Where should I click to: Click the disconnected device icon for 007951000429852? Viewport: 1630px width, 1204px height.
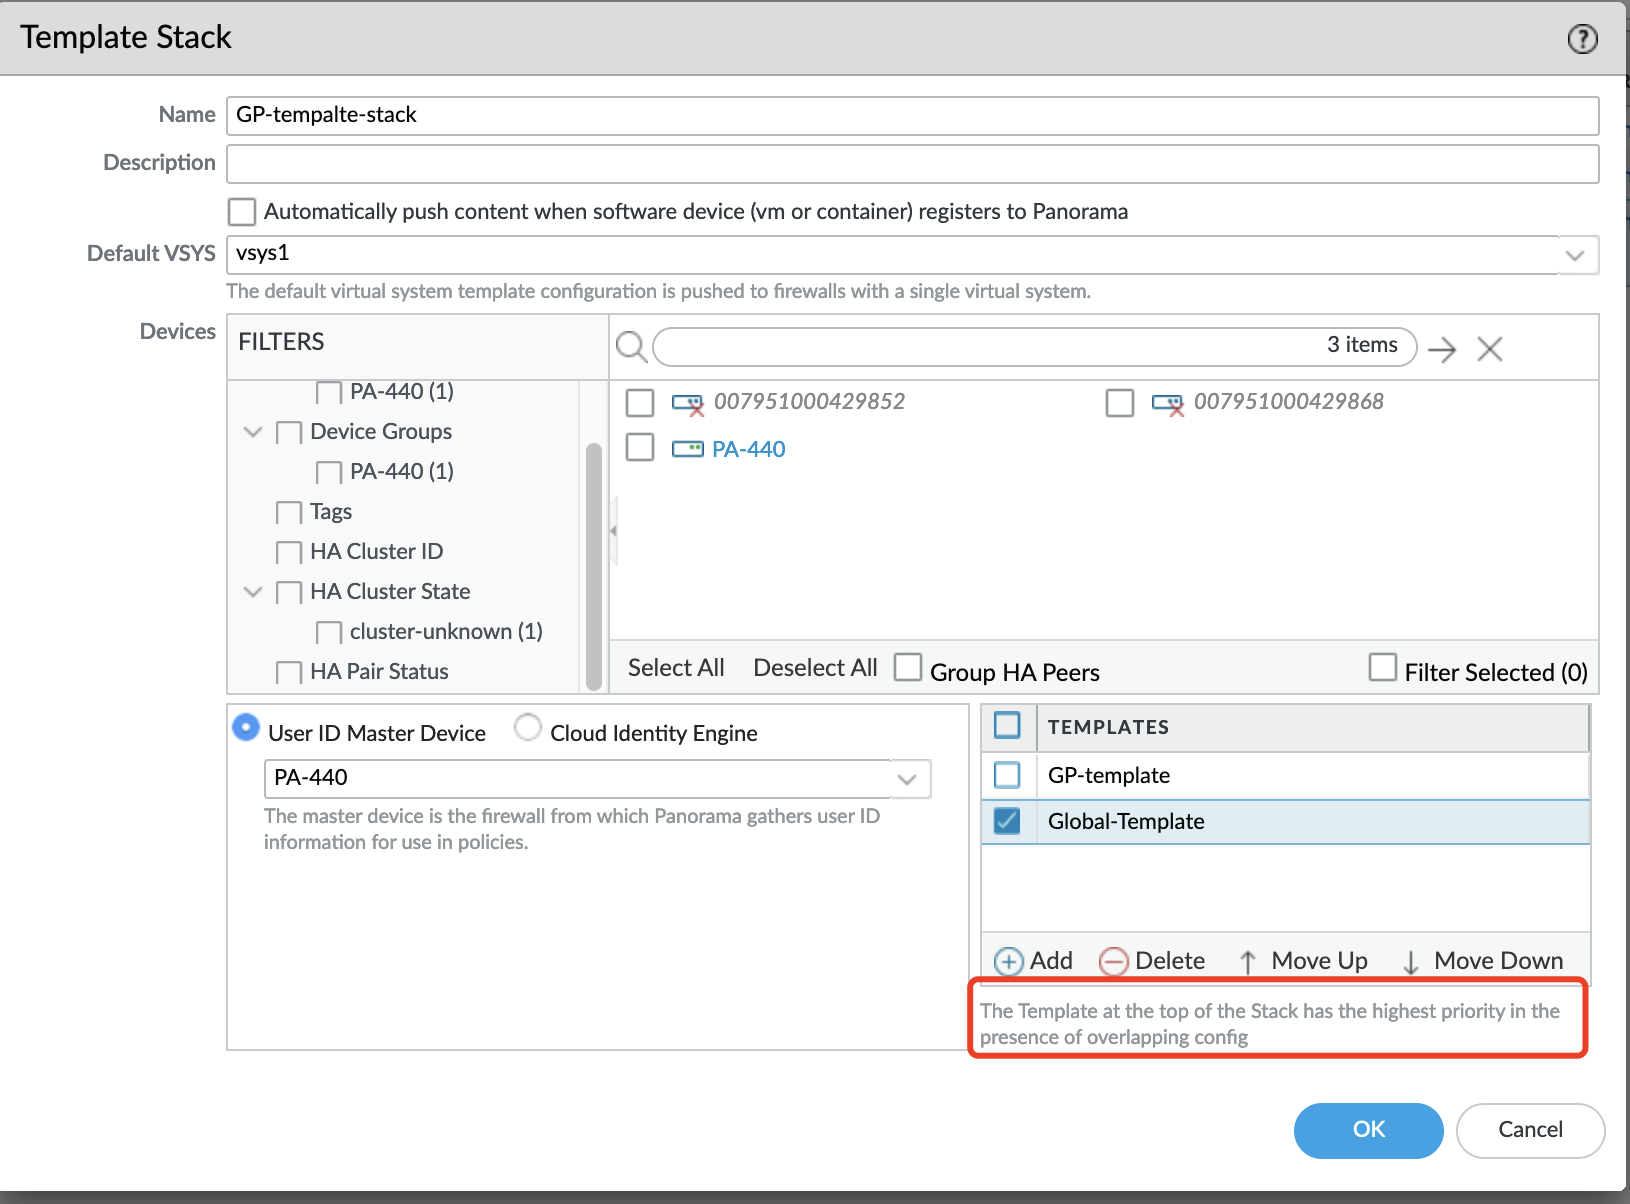coord(688,403)
